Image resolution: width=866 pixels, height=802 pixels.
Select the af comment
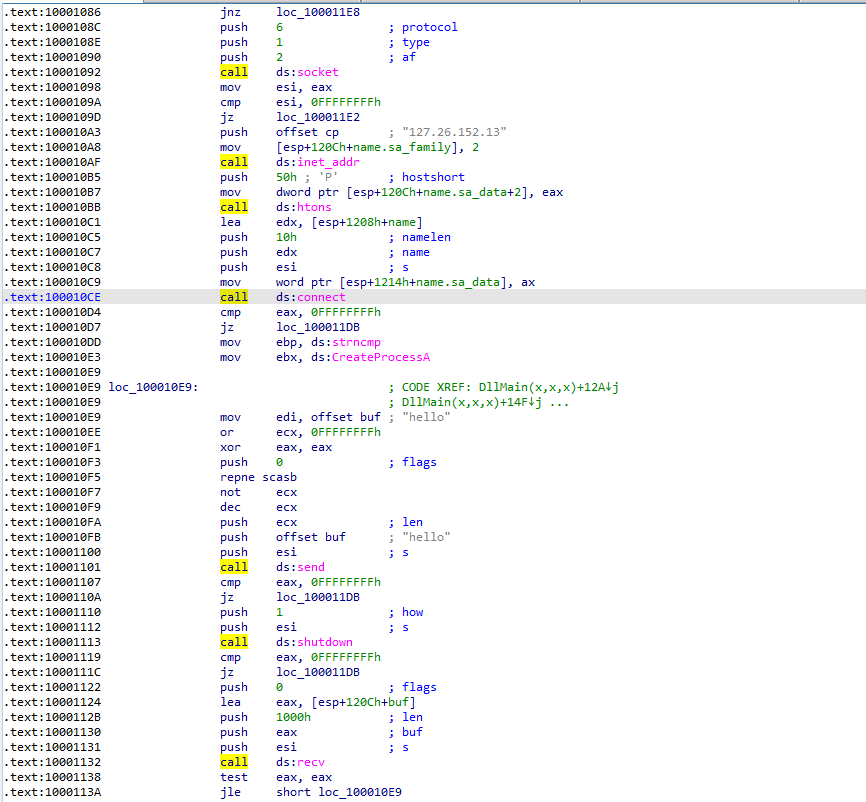409,57
